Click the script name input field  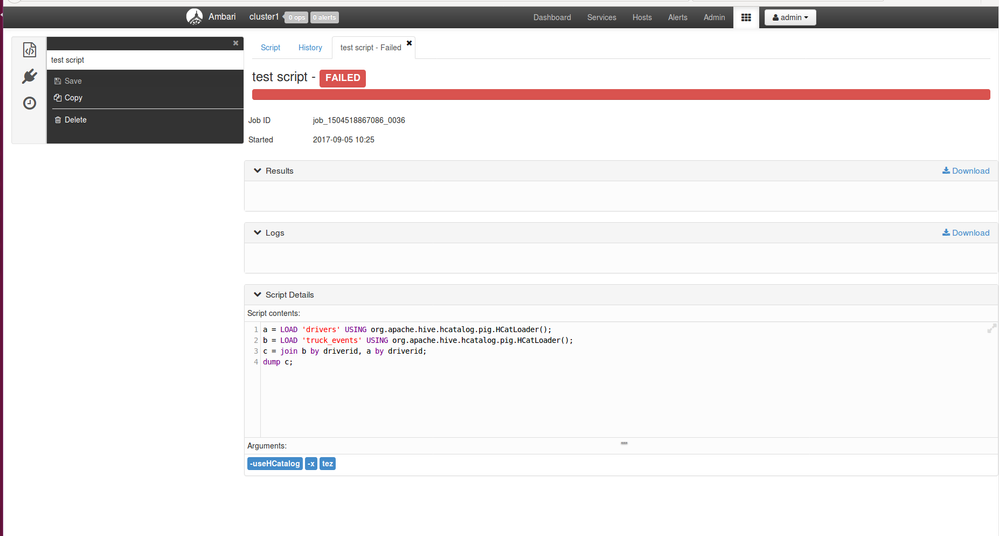(x=144, y=60)
